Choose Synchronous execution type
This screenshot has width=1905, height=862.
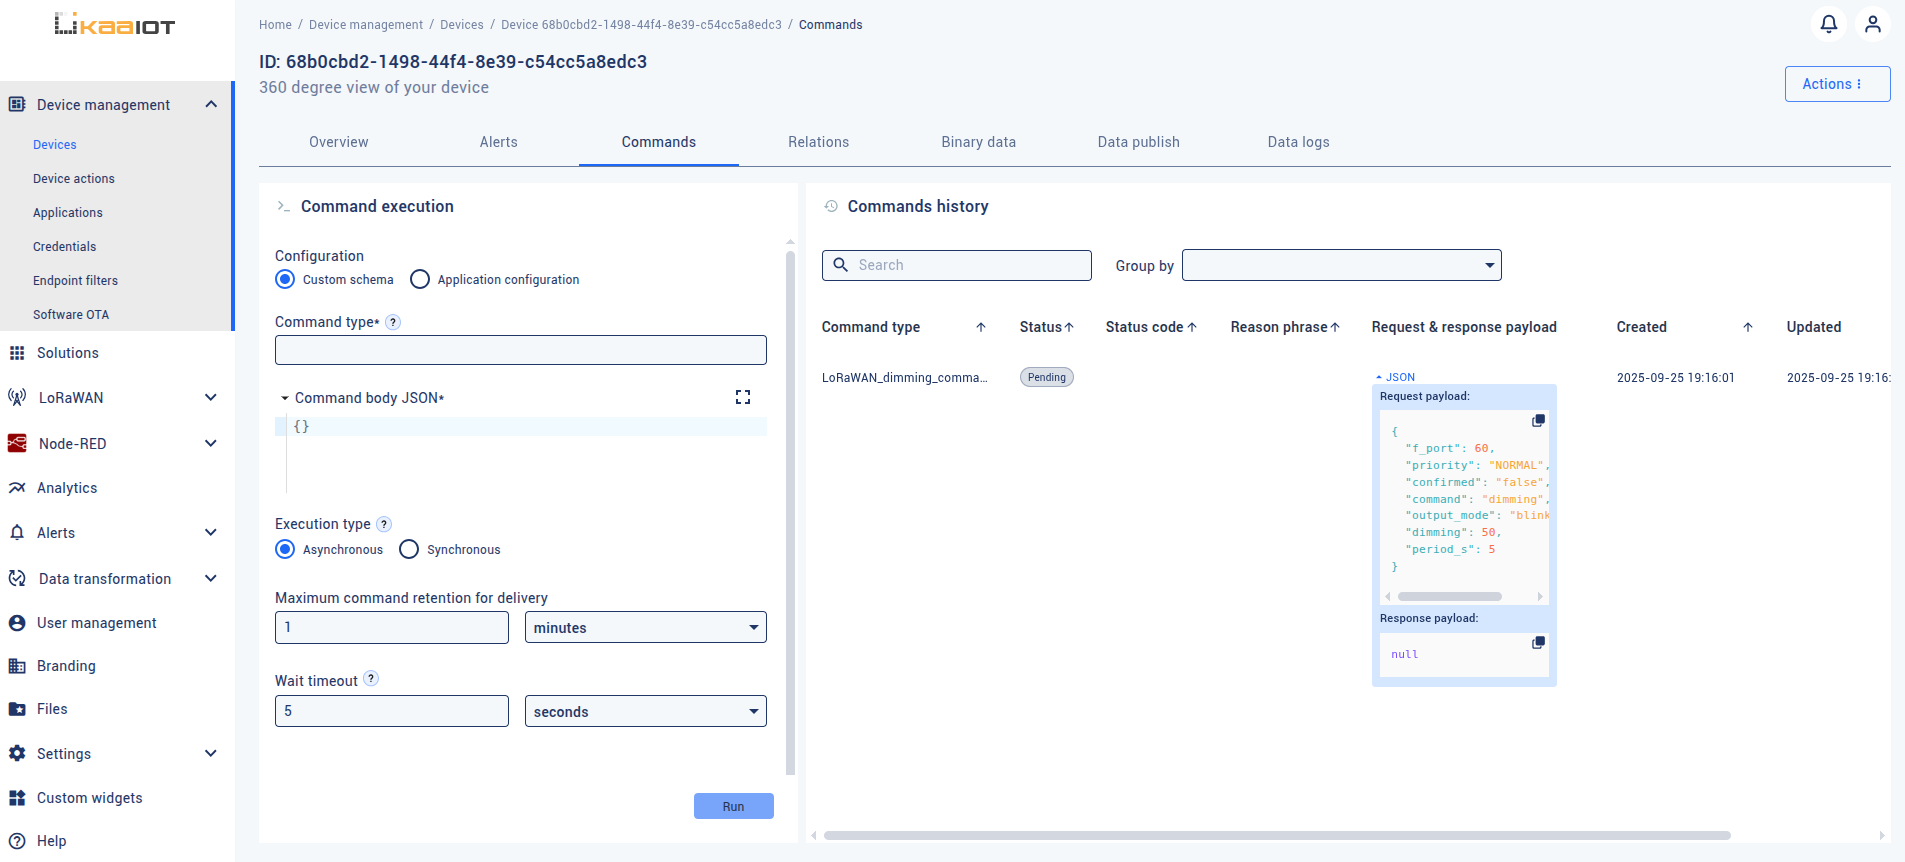point(409,550)
